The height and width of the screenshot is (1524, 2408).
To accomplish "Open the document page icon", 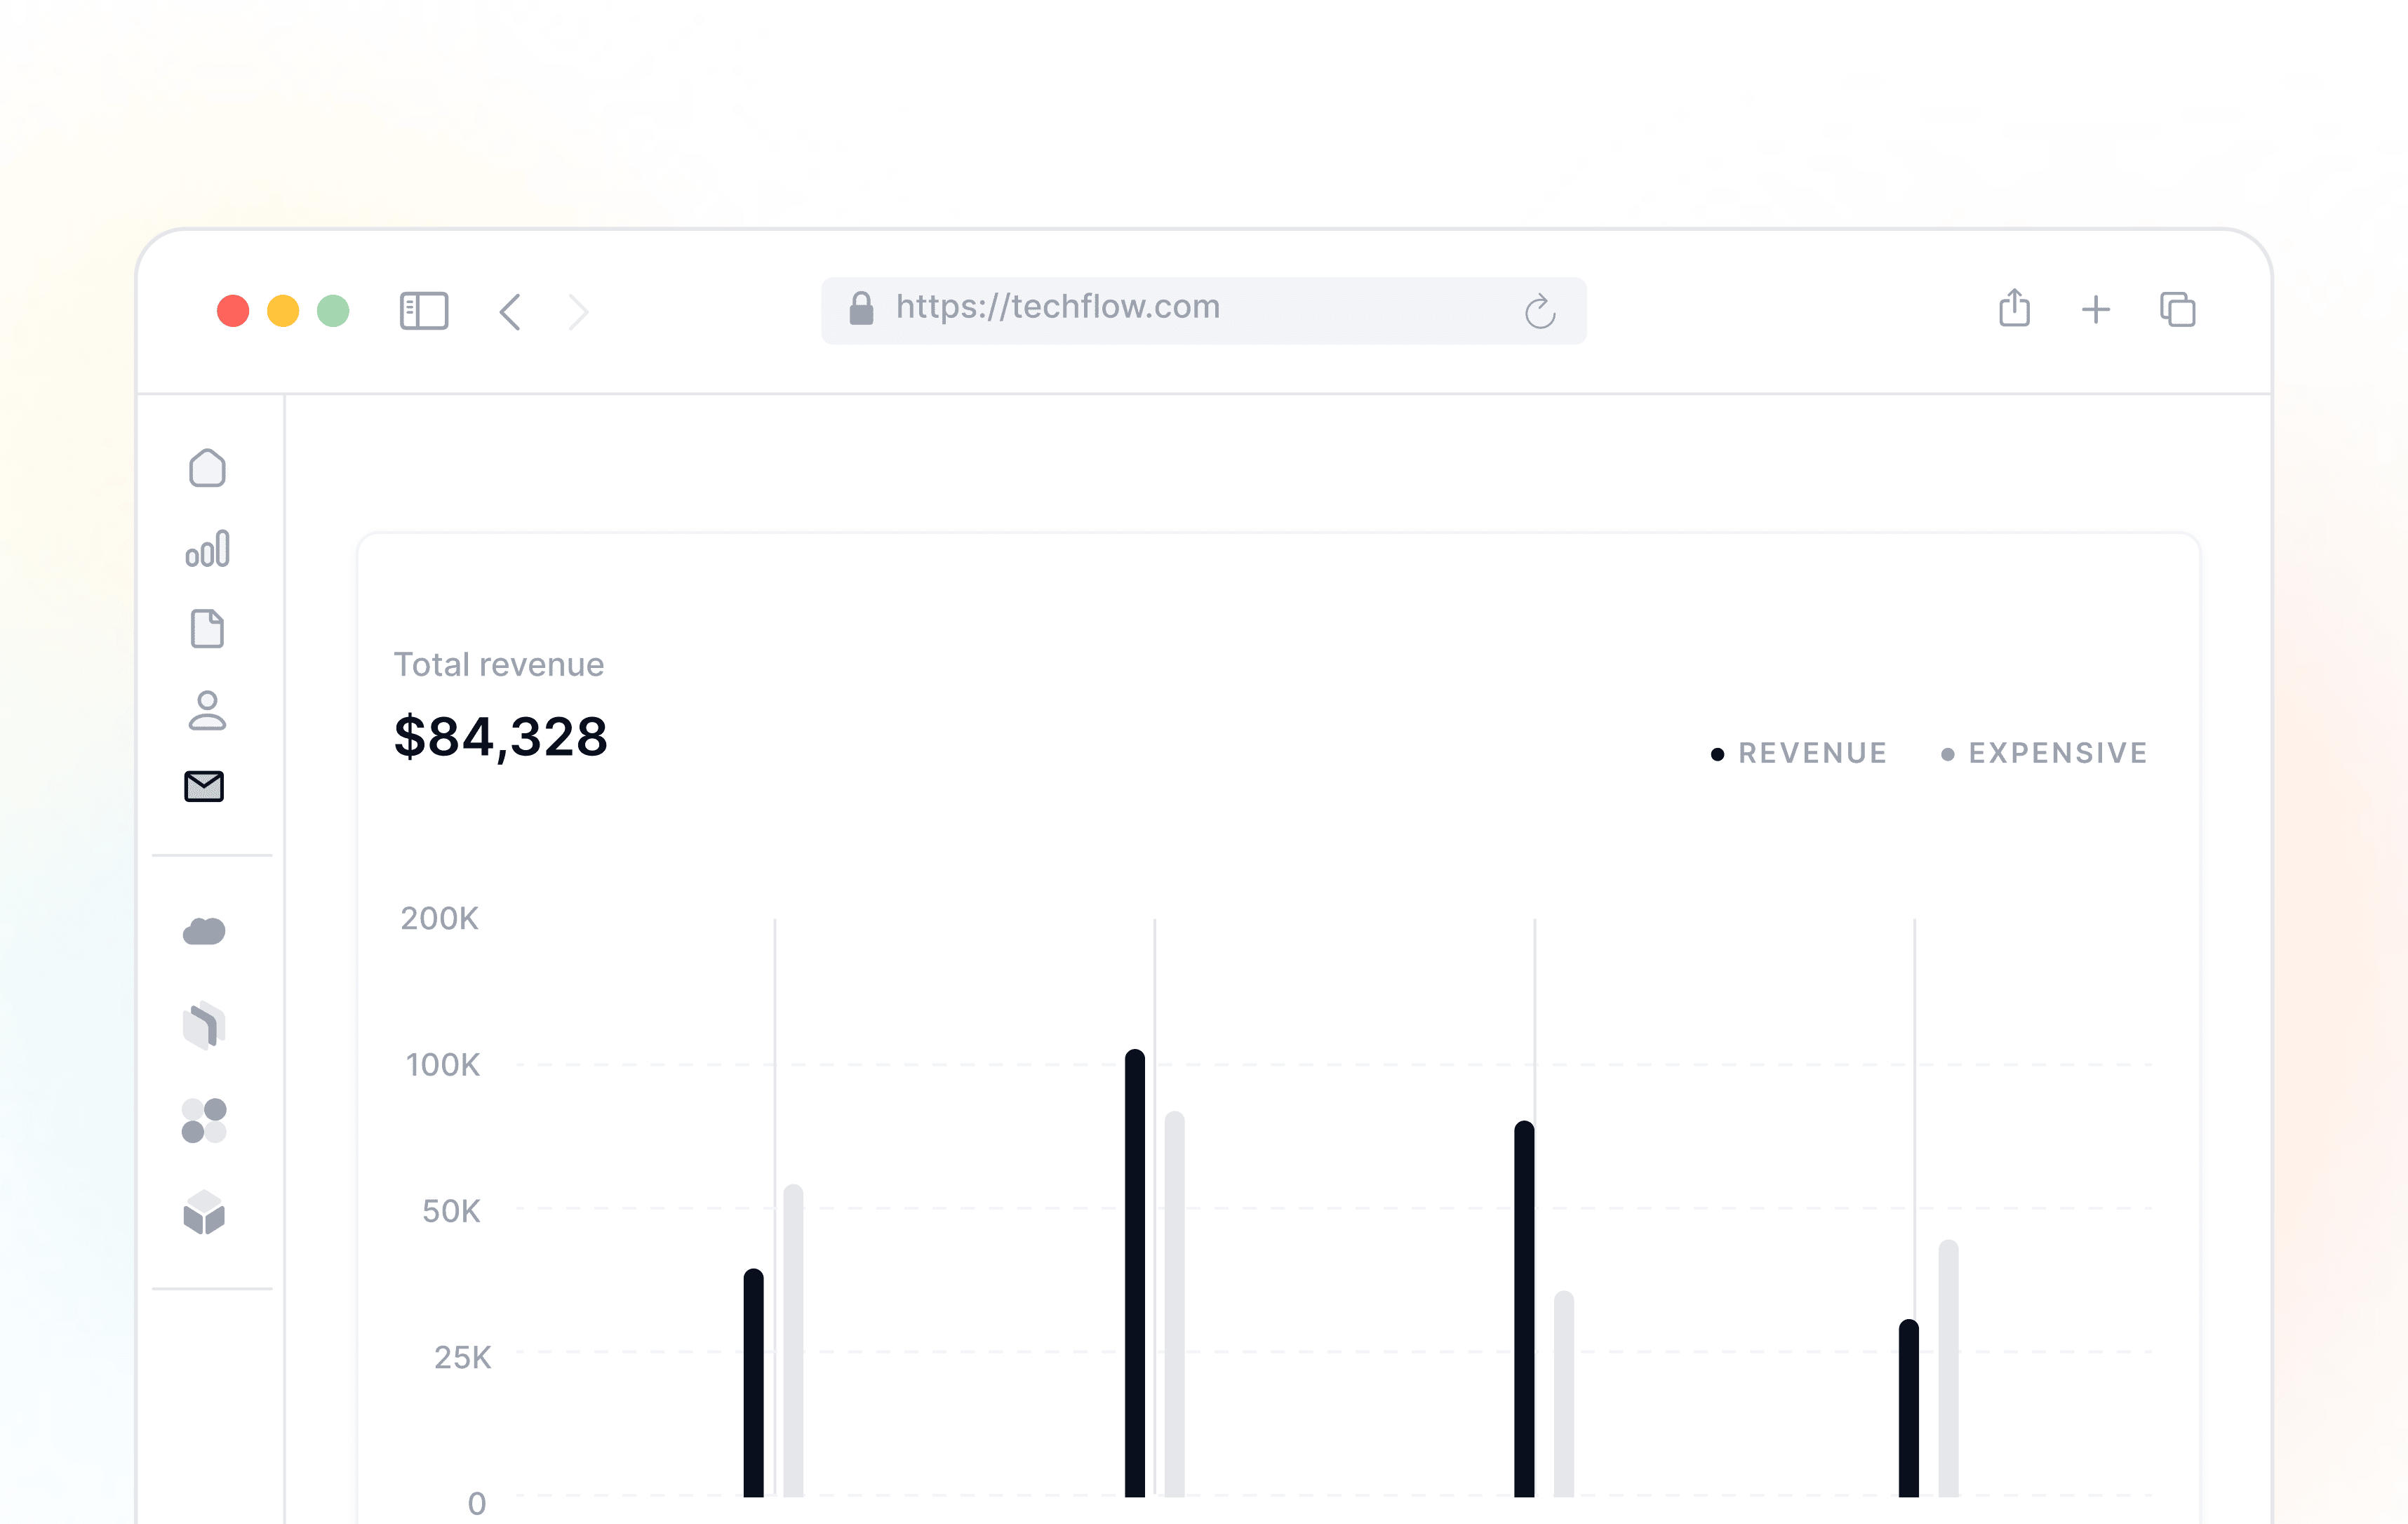I will tap(207, 629).
